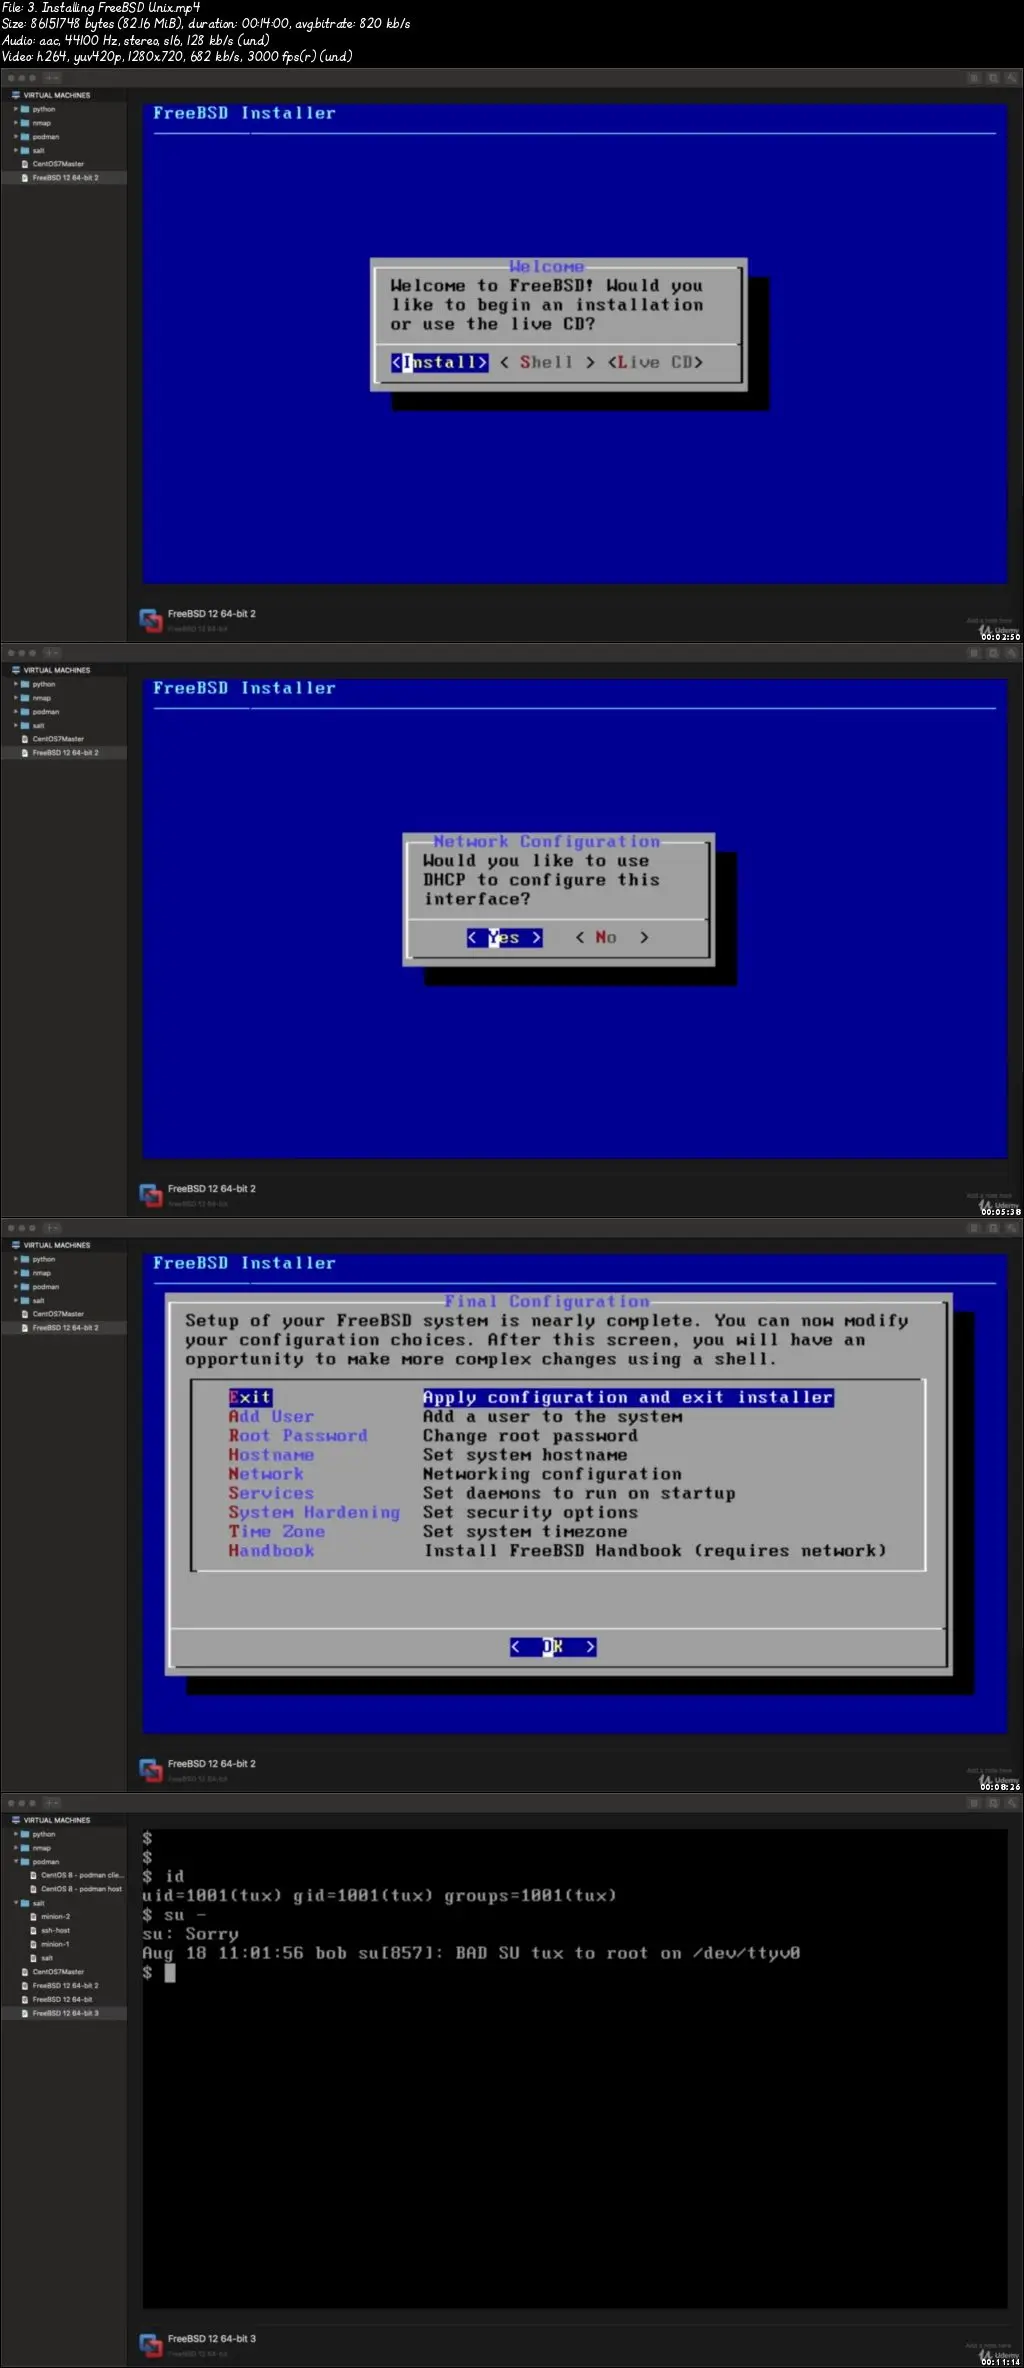Click the nmap folder icon in the Final Configuration frame
The image size is (1024, 2368).
[x=25, y=1273]
